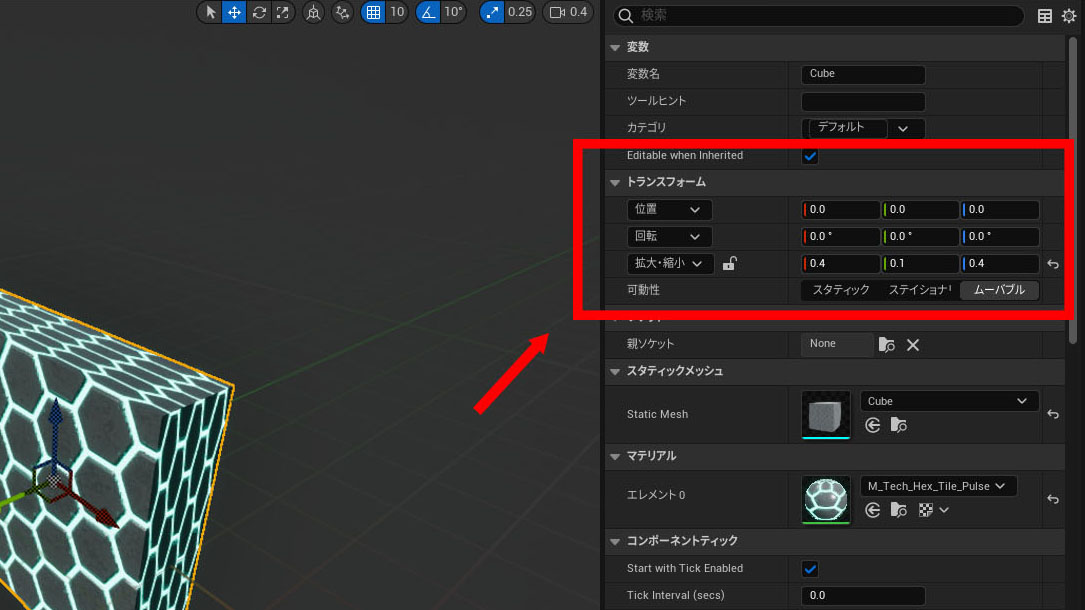Toggle grid snapping on the viewport toolbar
The width and height of the screenshot is (1085, 610).
(373, 12)
